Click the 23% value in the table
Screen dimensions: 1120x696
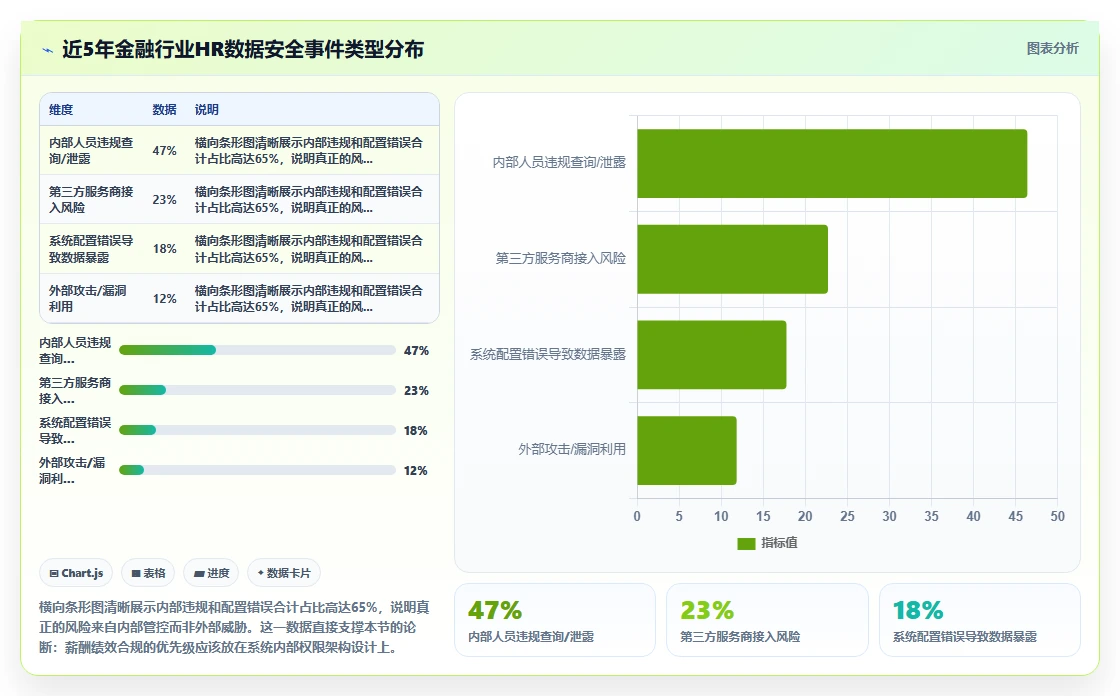click(x=164, y=199)
